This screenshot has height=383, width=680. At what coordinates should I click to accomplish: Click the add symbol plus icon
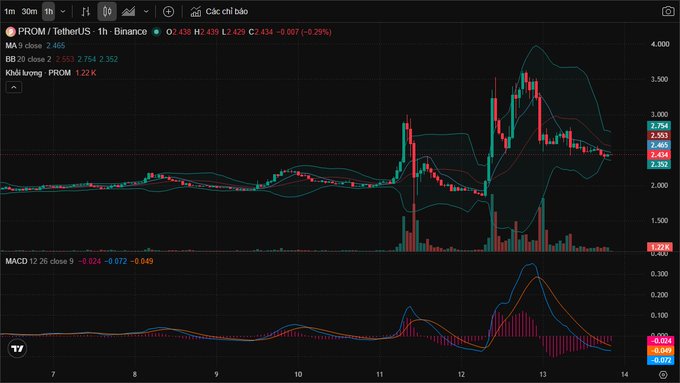tap(168, 12)
